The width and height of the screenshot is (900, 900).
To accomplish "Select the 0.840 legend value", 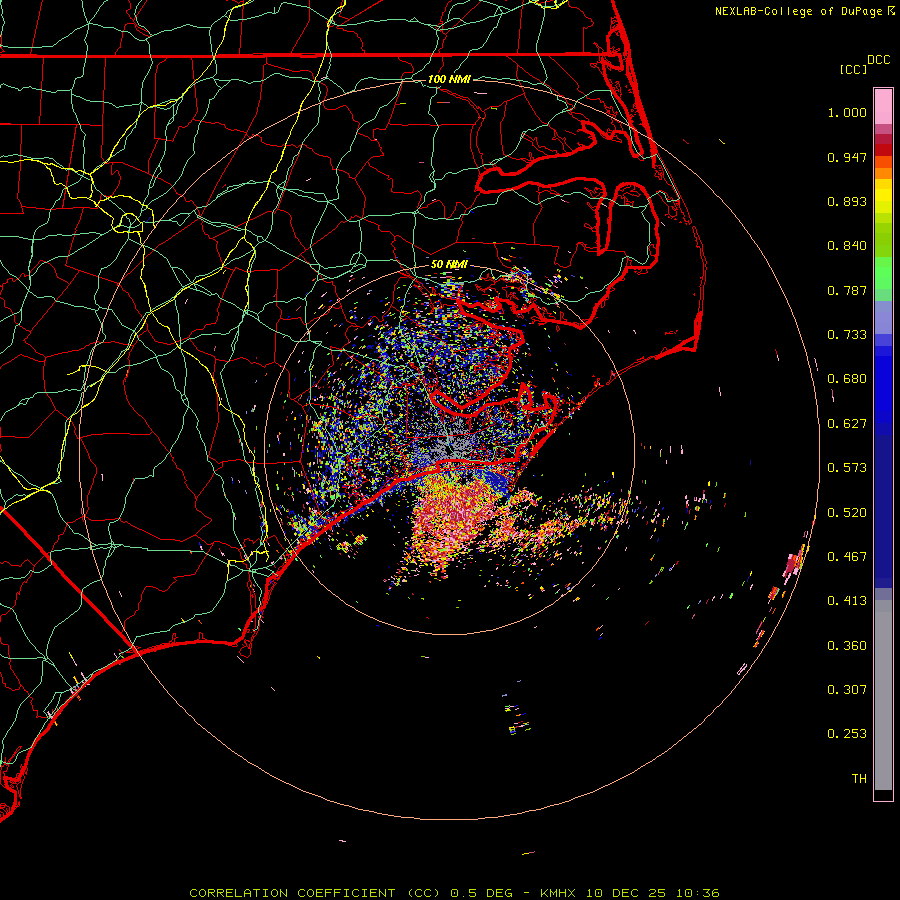I will (x=847, y=246).
